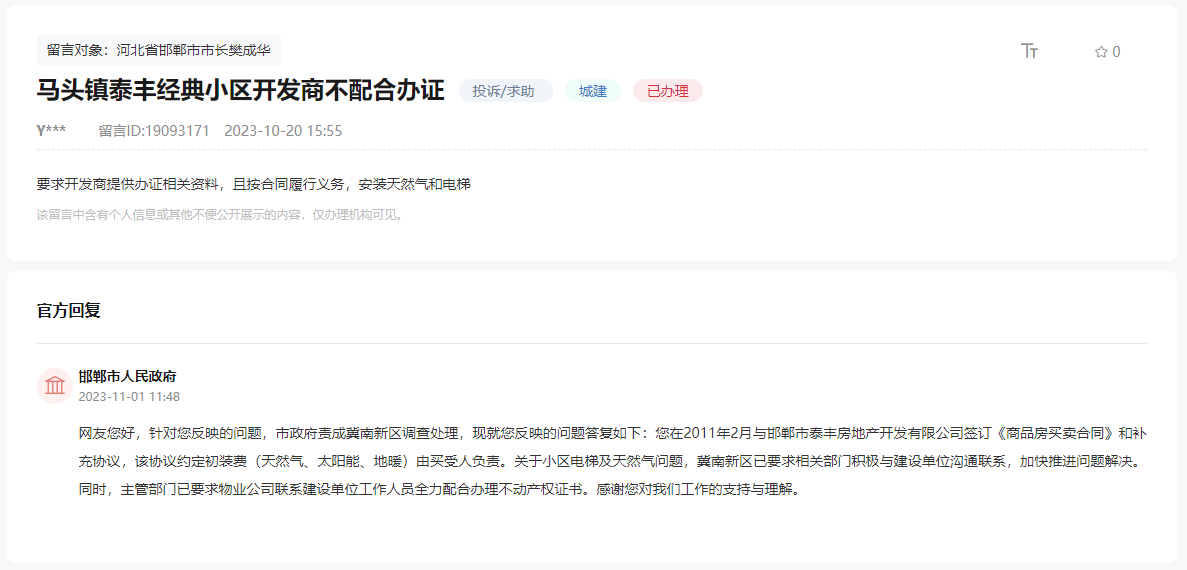
Task: Select the 投诉/求助 tag
Action: 506,91
